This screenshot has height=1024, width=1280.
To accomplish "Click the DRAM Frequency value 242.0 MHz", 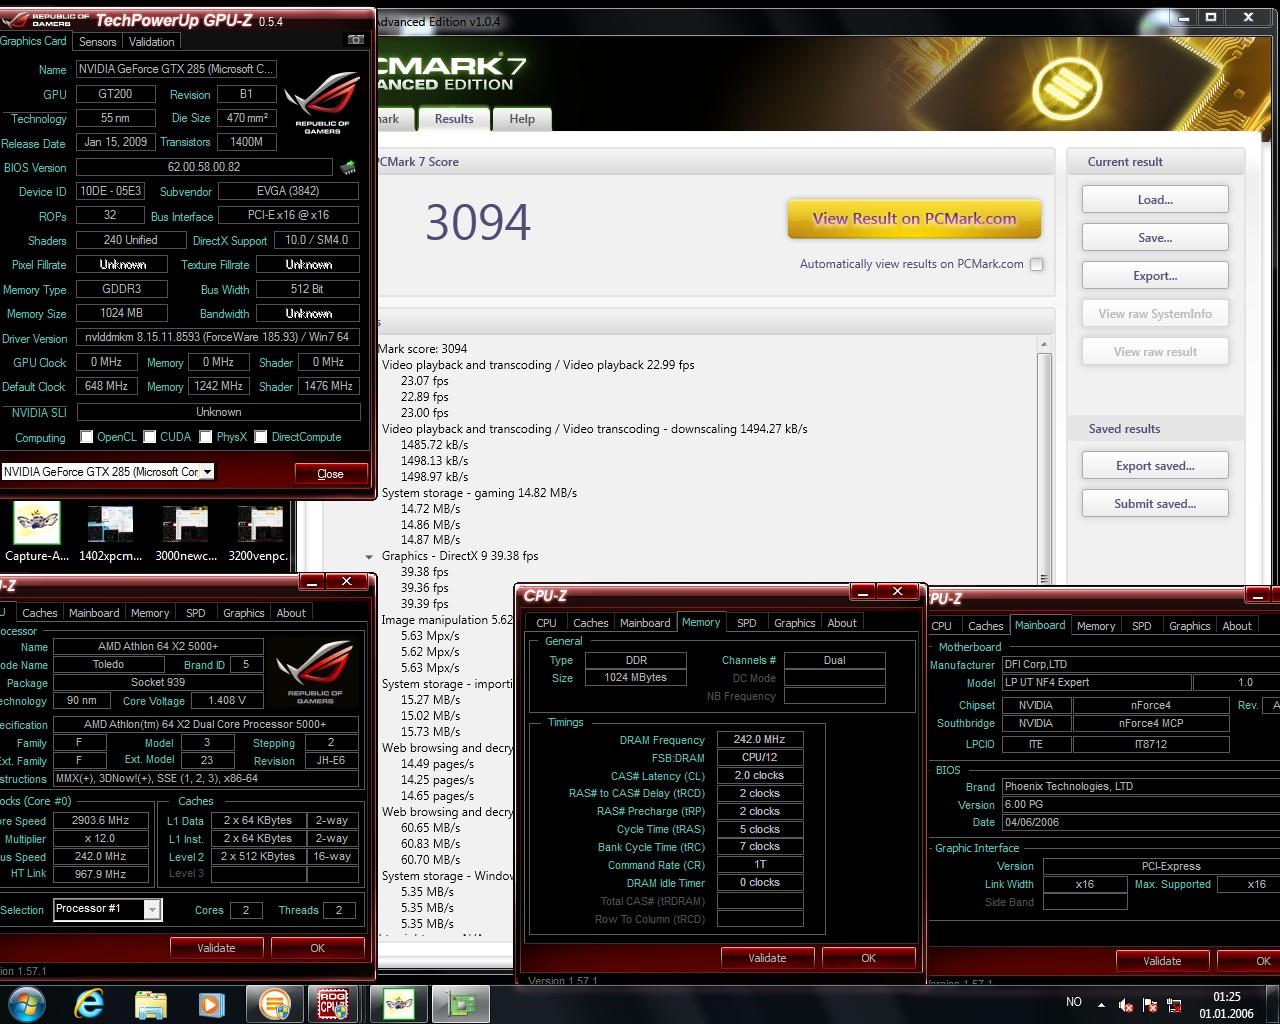I will [759, 740].
